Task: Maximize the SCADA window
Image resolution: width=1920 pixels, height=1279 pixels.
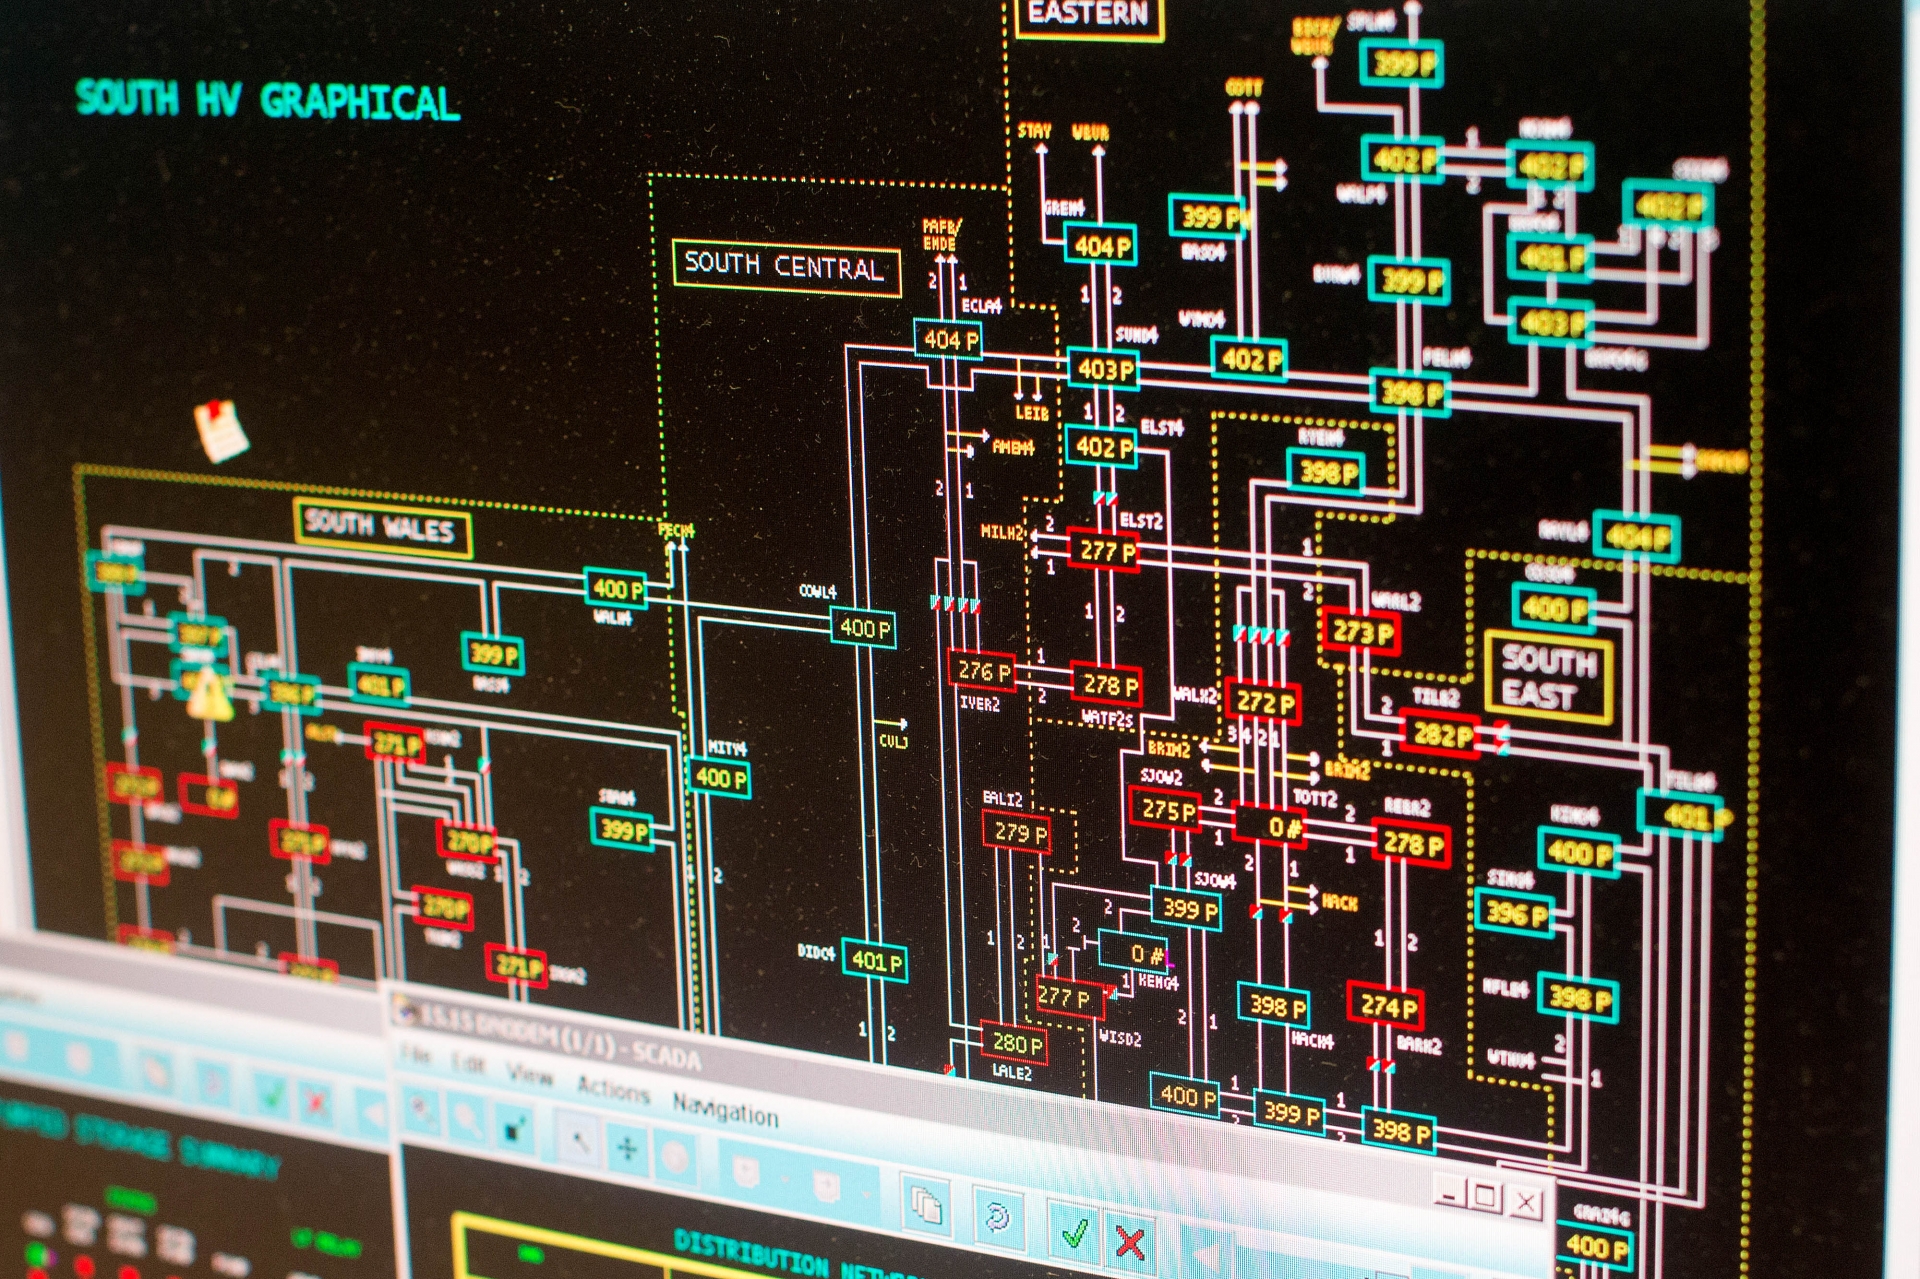Action: (1486, 1195)
